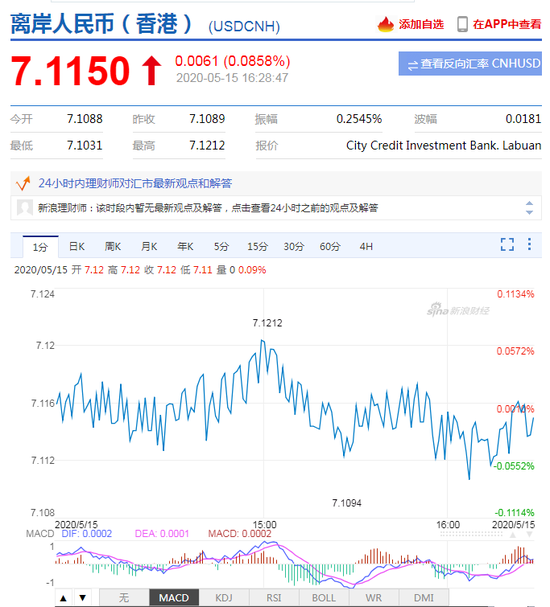The height and width of the screenshot is (607, 550).
Task: Click the dotted timeline range handle
Action: coord(471,534)
